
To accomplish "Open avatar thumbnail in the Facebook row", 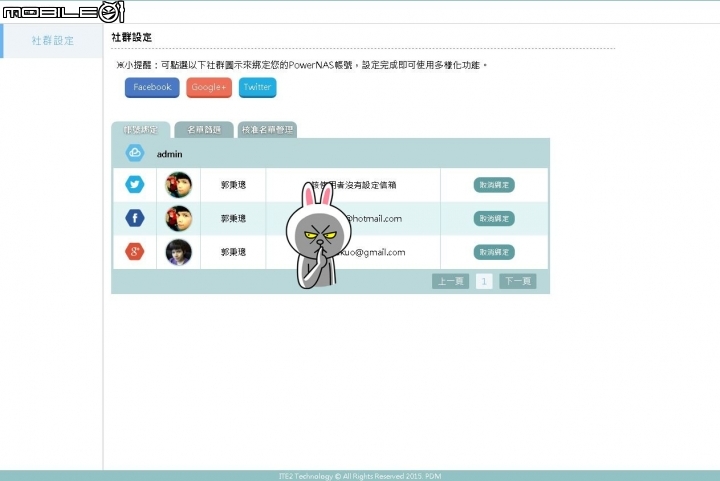I will tap(179, 218).
